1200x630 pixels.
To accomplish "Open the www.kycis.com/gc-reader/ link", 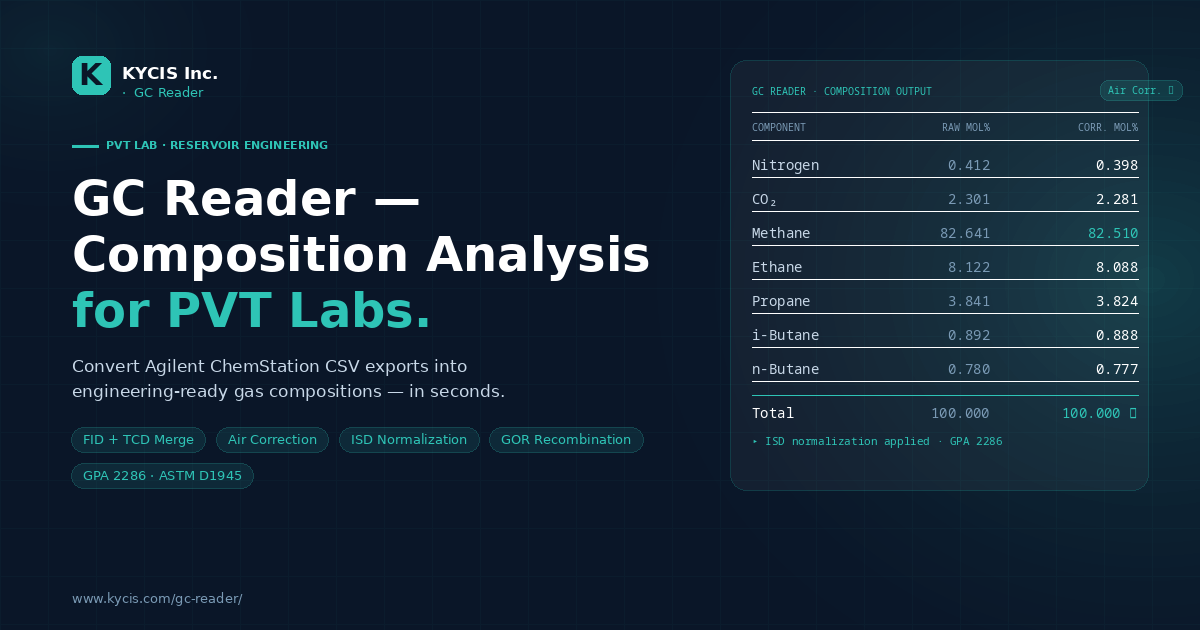I will [157, 599].
